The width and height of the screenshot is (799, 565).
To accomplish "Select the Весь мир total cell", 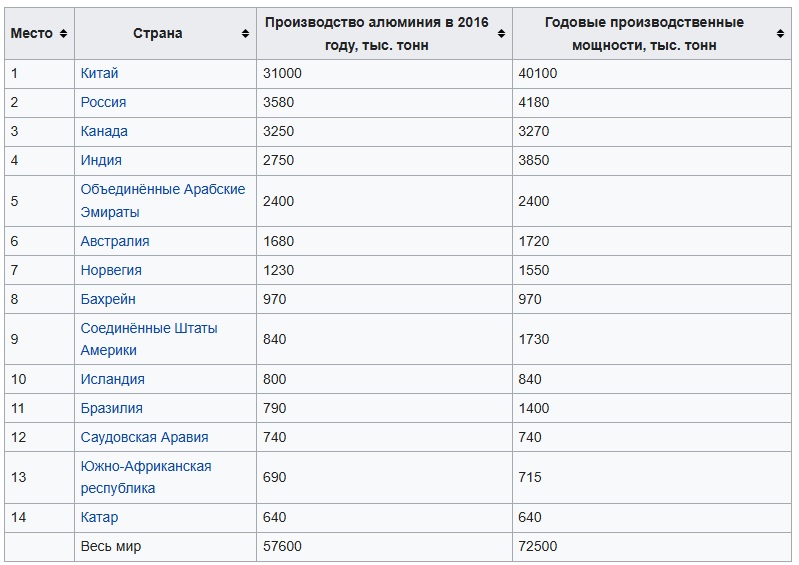I will point(165,547).
